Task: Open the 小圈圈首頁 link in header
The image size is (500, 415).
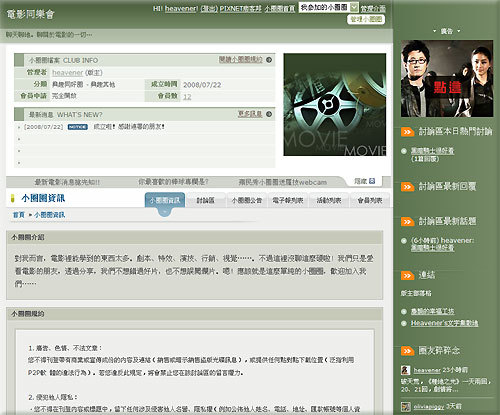Action: point(280,9)
